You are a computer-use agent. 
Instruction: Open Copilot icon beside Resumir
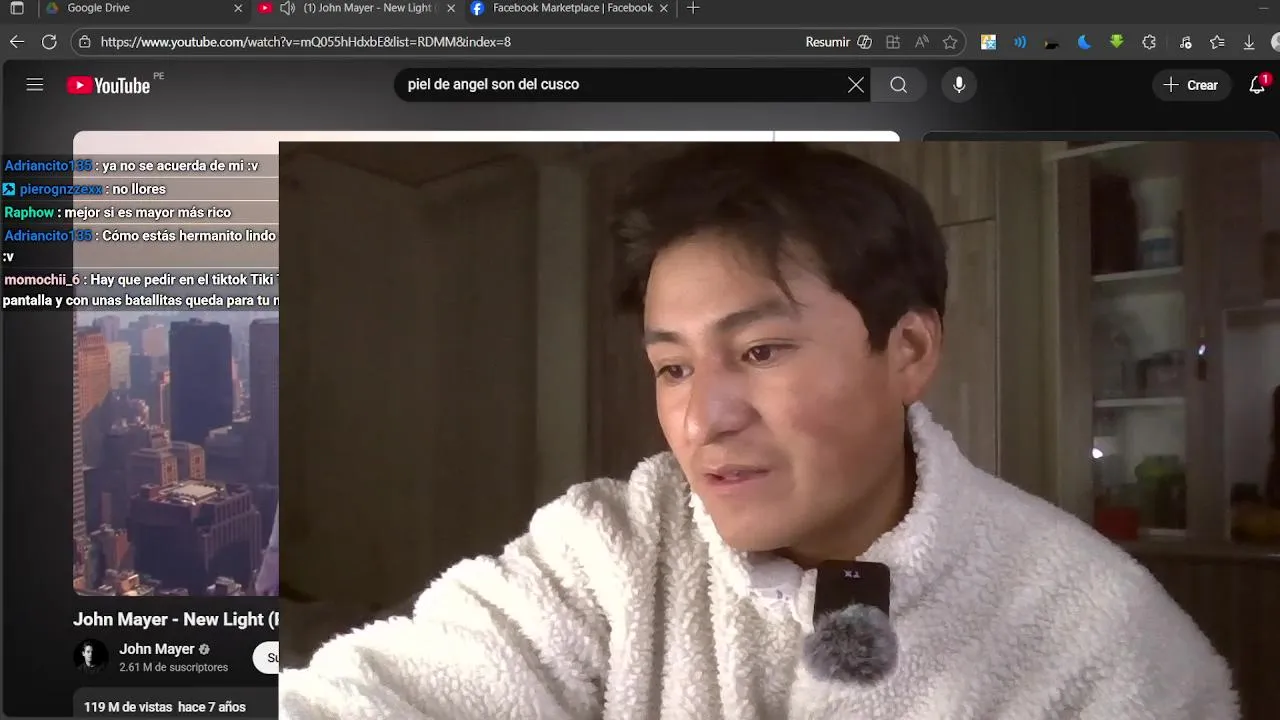pos(865,42)
